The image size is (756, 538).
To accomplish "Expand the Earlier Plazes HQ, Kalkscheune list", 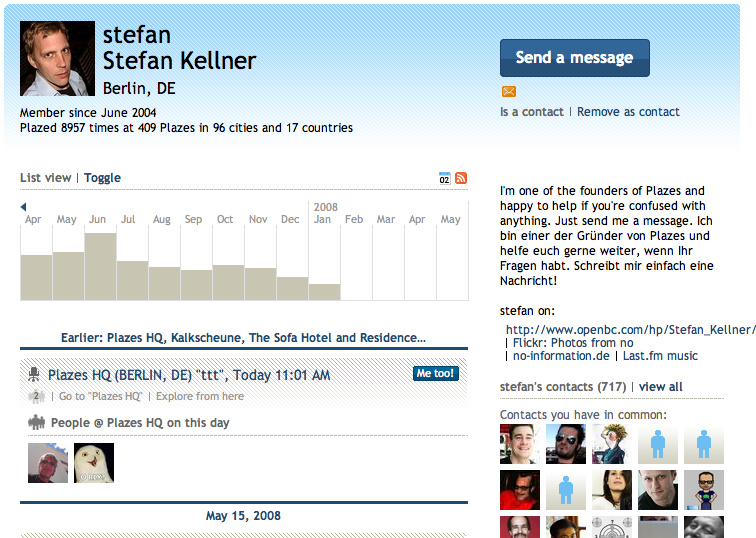I will (x=243, y=338).
